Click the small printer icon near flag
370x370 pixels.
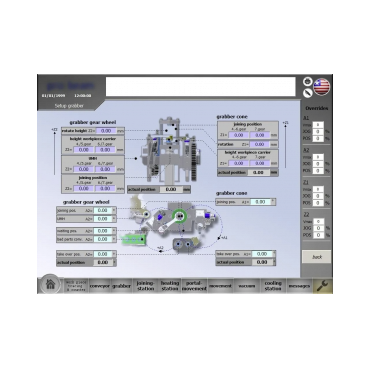tap(307, 81)
